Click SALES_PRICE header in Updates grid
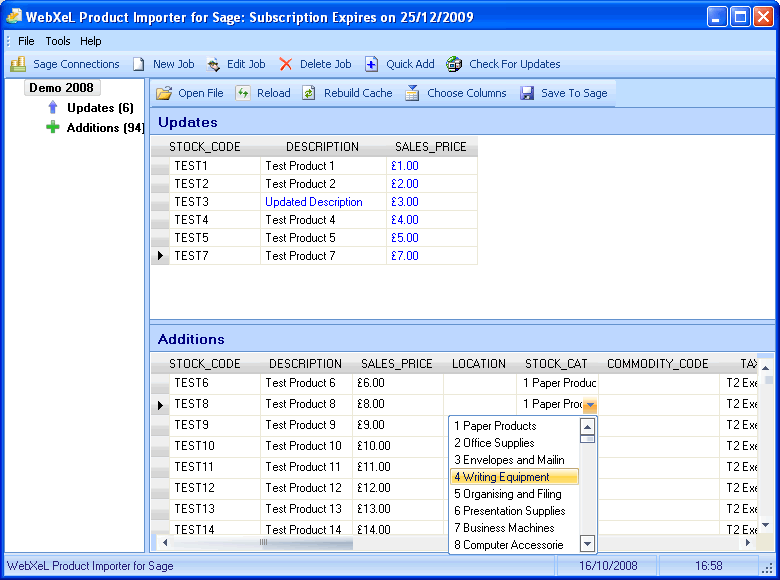Screen dimensions: 780x580 431,147
